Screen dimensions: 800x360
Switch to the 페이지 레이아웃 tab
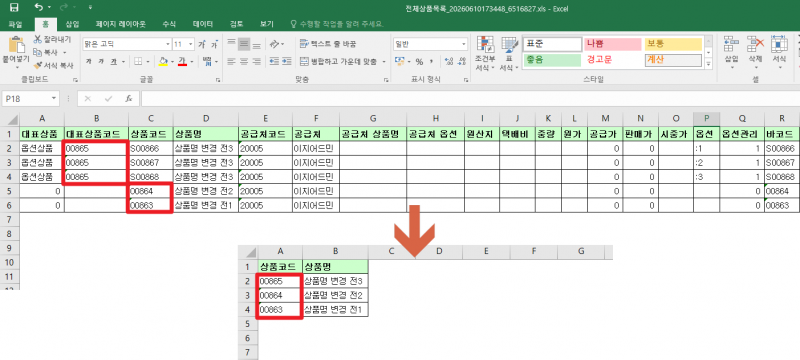[120, 24]
